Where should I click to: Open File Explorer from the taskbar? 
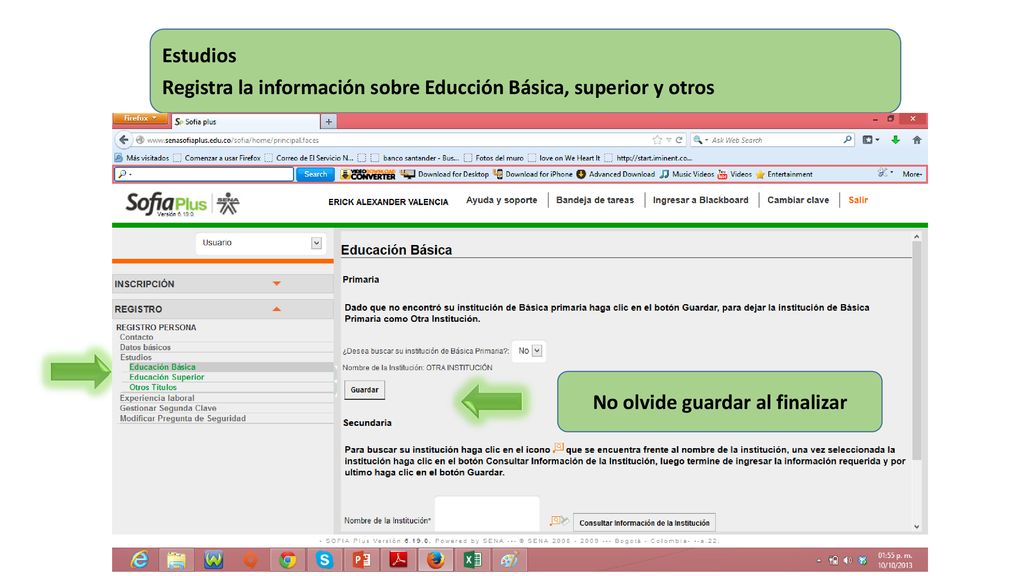(x=176, y=560)
